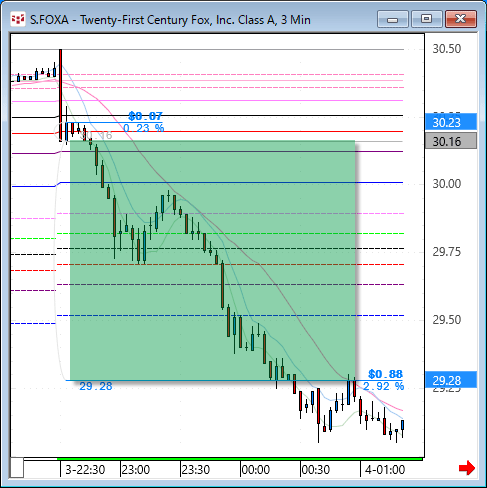
Task: Click the 29.28 label below green rectangle
Action: (96, 386)
